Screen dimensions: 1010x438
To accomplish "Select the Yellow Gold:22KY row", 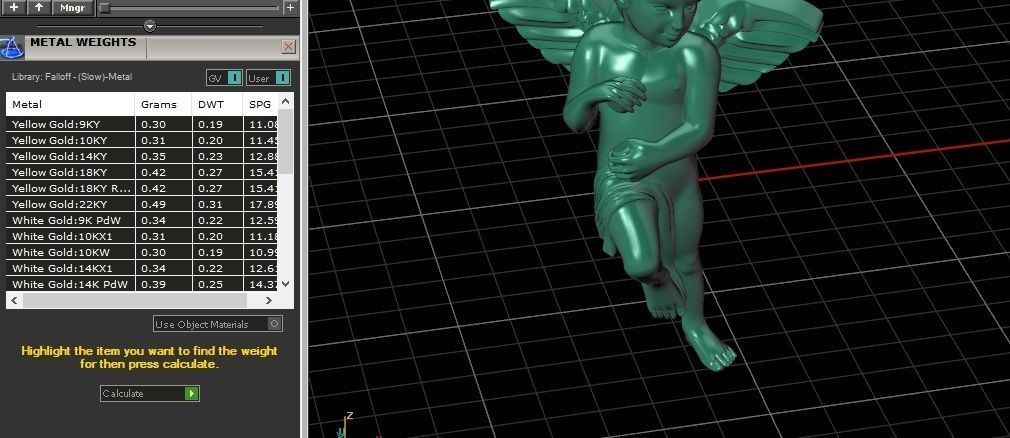I will 142,204.
